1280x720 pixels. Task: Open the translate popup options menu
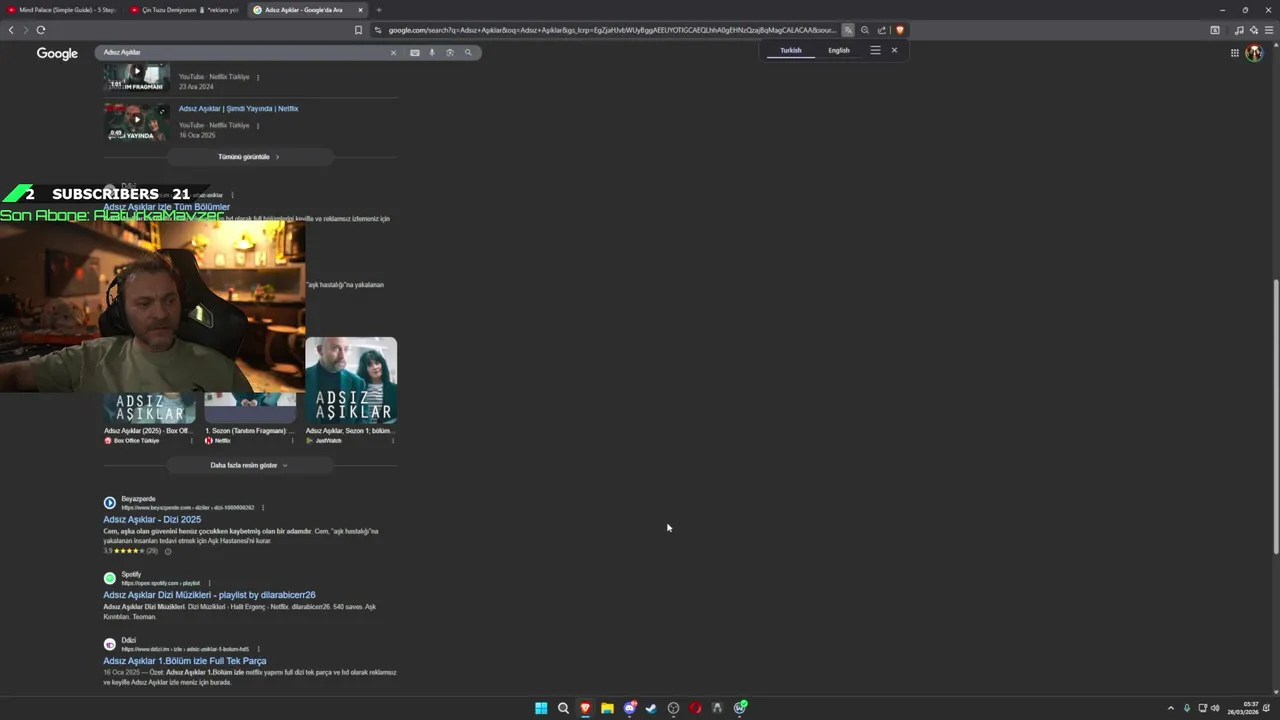tap(875, 50)
